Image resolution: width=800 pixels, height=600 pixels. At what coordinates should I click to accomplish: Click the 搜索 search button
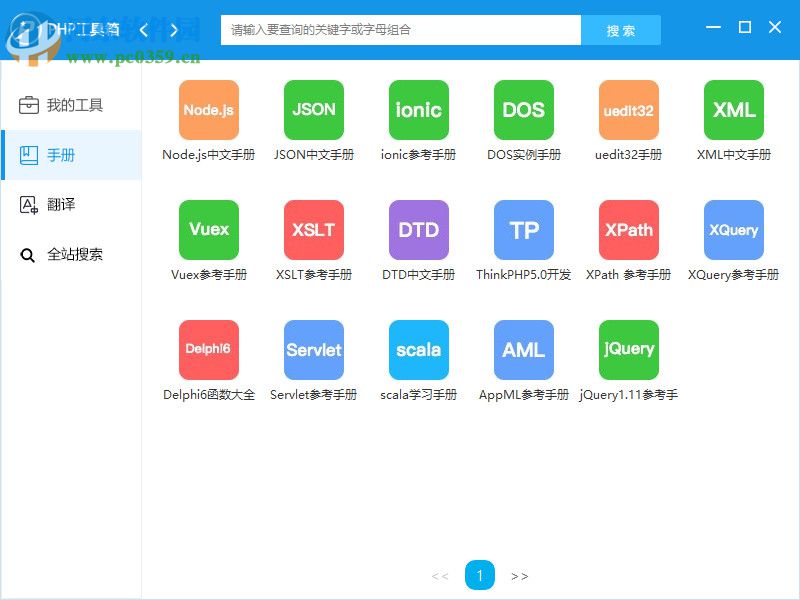point(622,30)
